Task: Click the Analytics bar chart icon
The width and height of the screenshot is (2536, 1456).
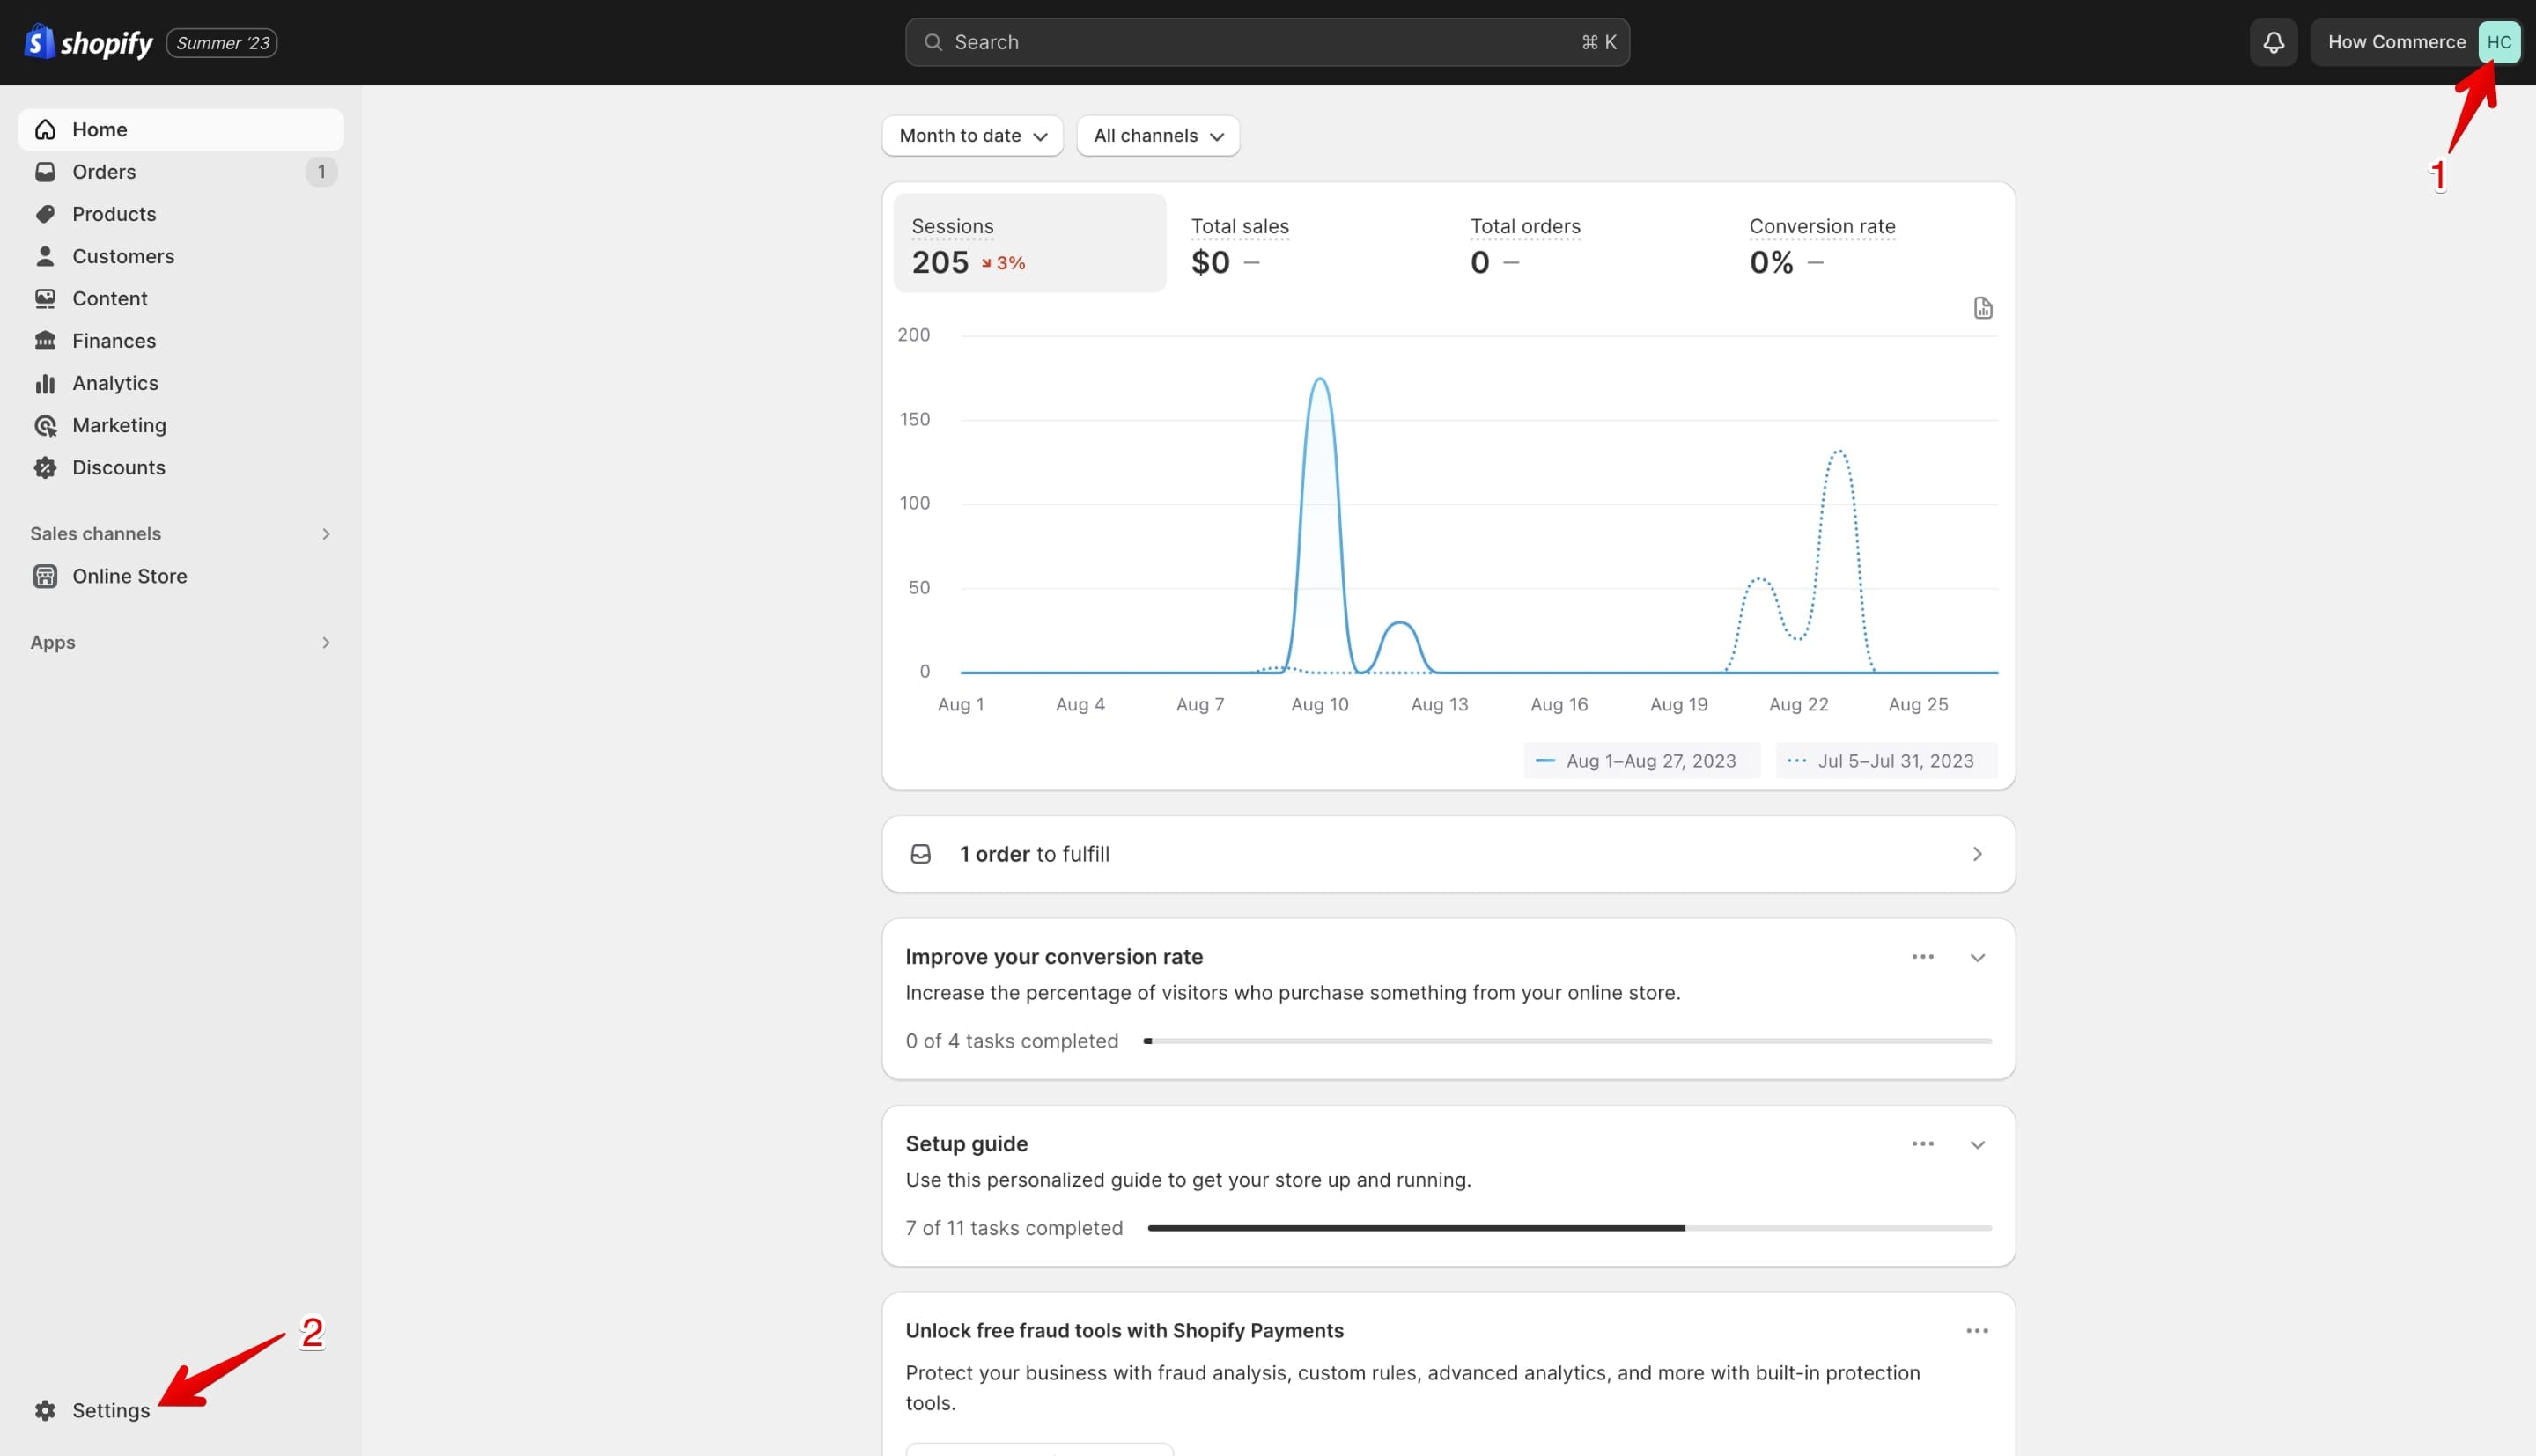Action: coord(45,383)
